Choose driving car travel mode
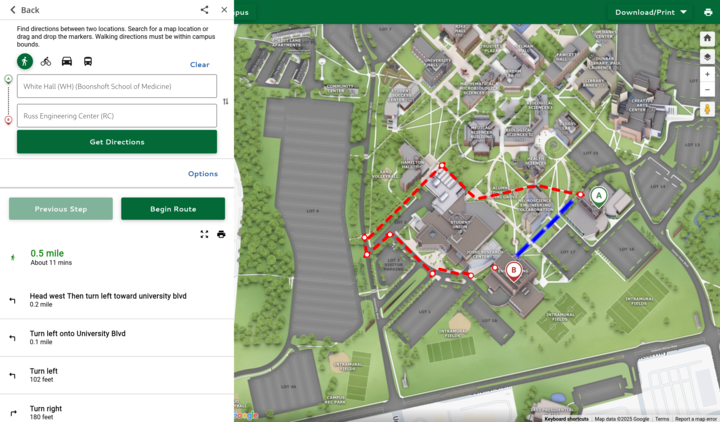 click(67, 61)
